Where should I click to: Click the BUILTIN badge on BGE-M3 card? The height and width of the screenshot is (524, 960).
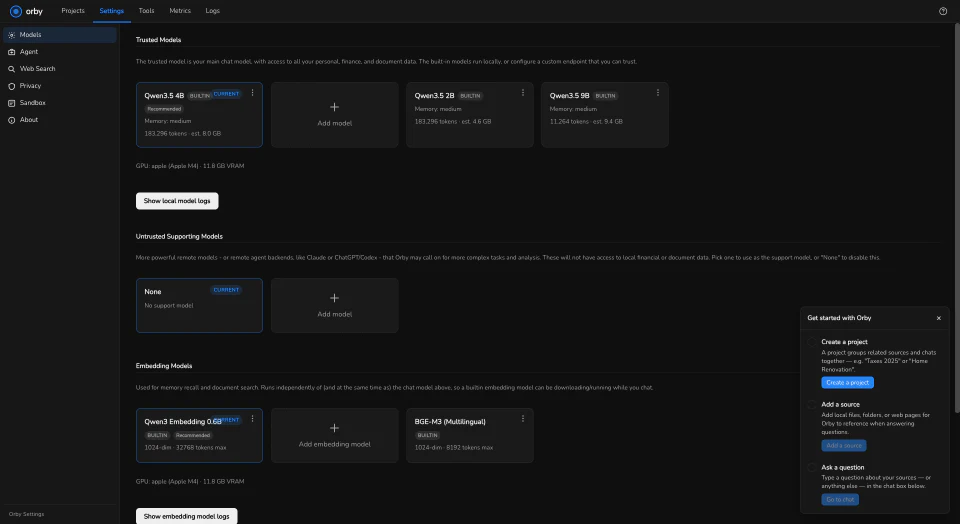[x=427, y=435]
